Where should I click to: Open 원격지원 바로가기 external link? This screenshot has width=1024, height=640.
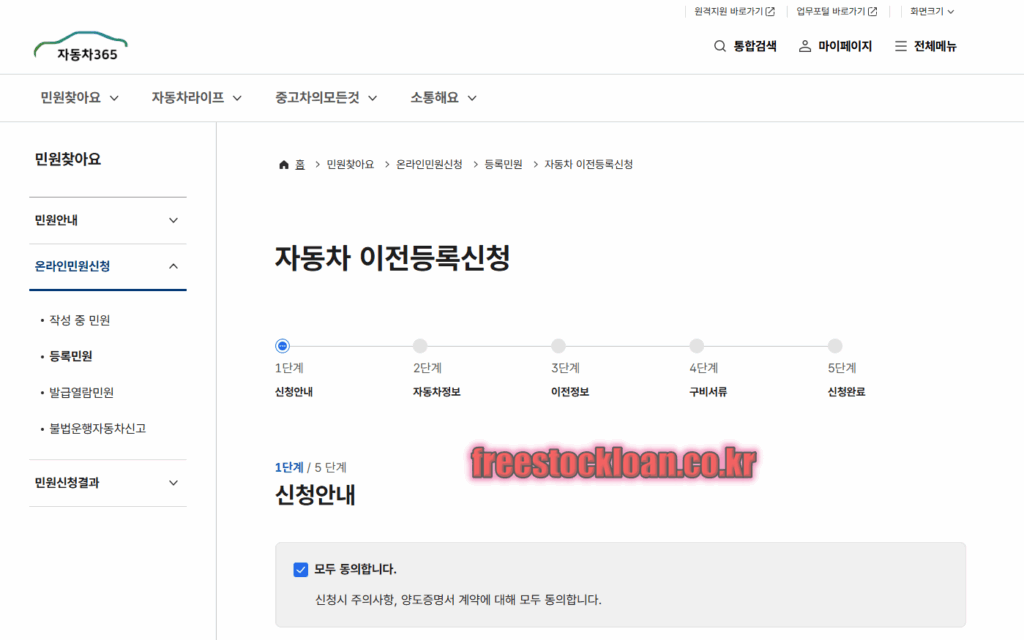(x=735, y=12)
